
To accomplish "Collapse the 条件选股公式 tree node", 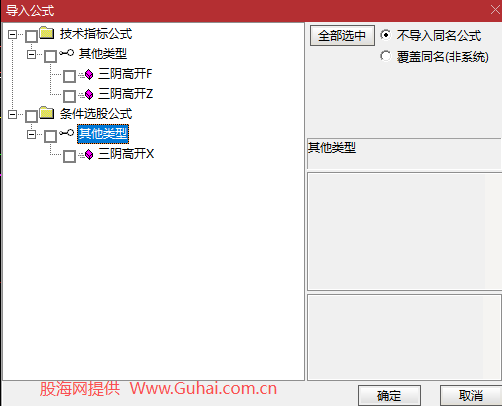I will [12, 114].
